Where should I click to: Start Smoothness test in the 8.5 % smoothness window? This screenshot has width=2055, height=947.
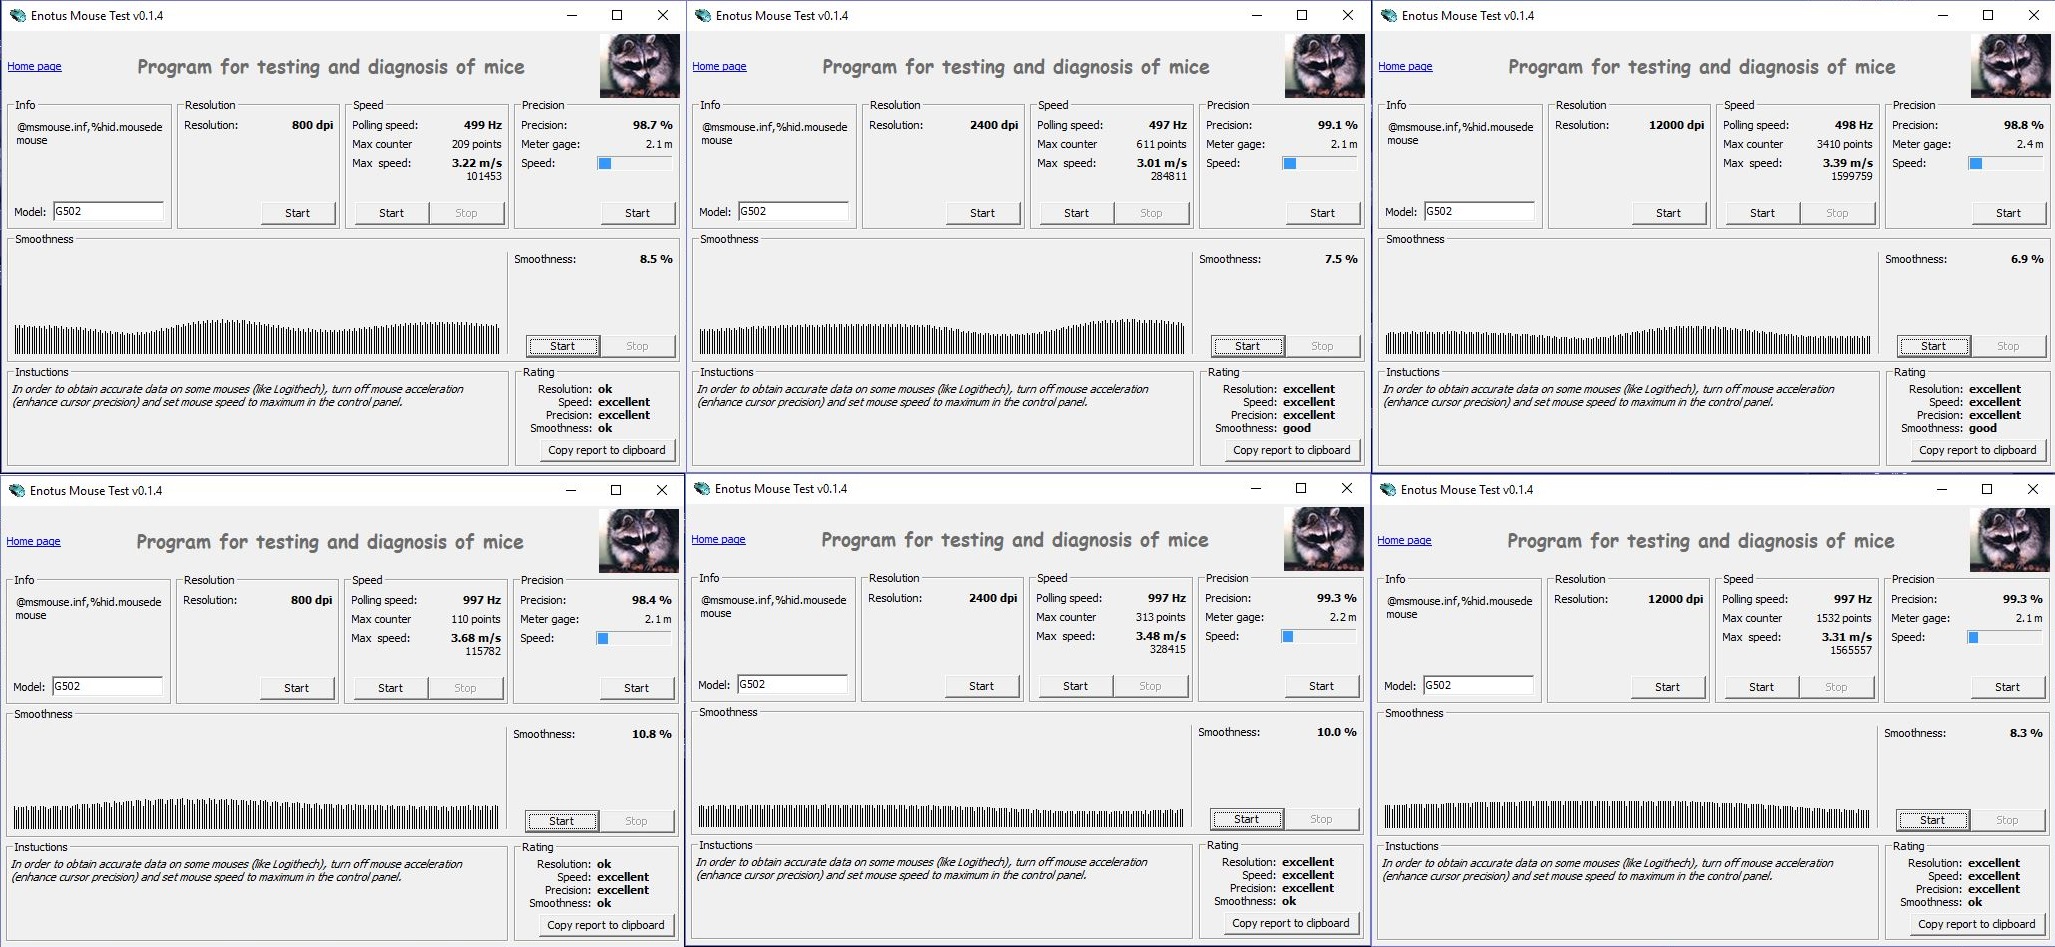tap(562, 346)
